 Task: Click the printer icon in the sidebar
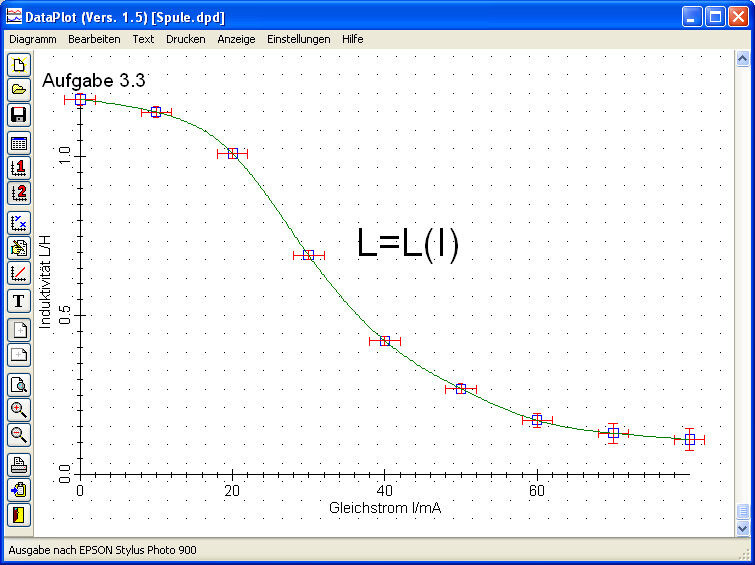19,465
